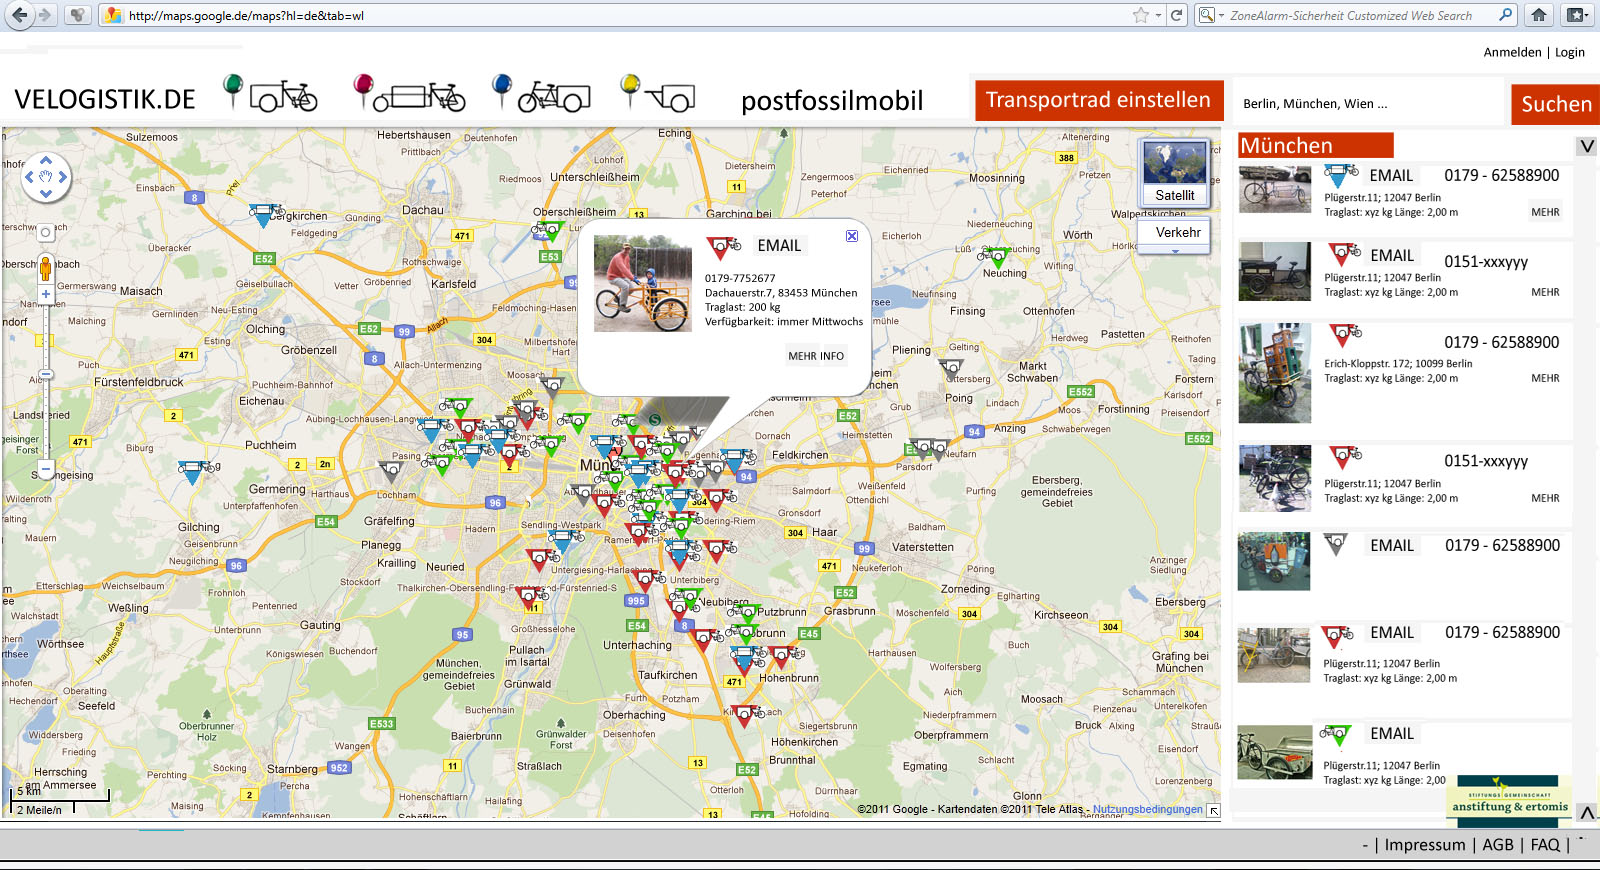Click the city search field
Viewport: 1600px width, 870px height.
[x=1368, y=104]
